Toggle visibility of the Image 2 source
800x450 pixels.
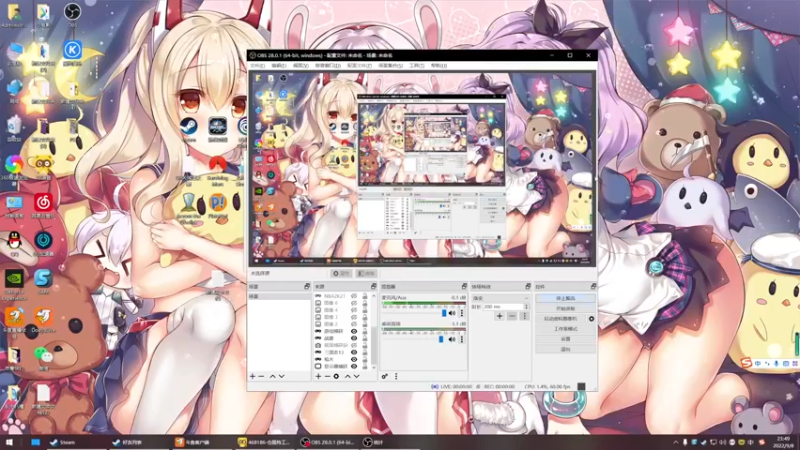coord(354,324)
